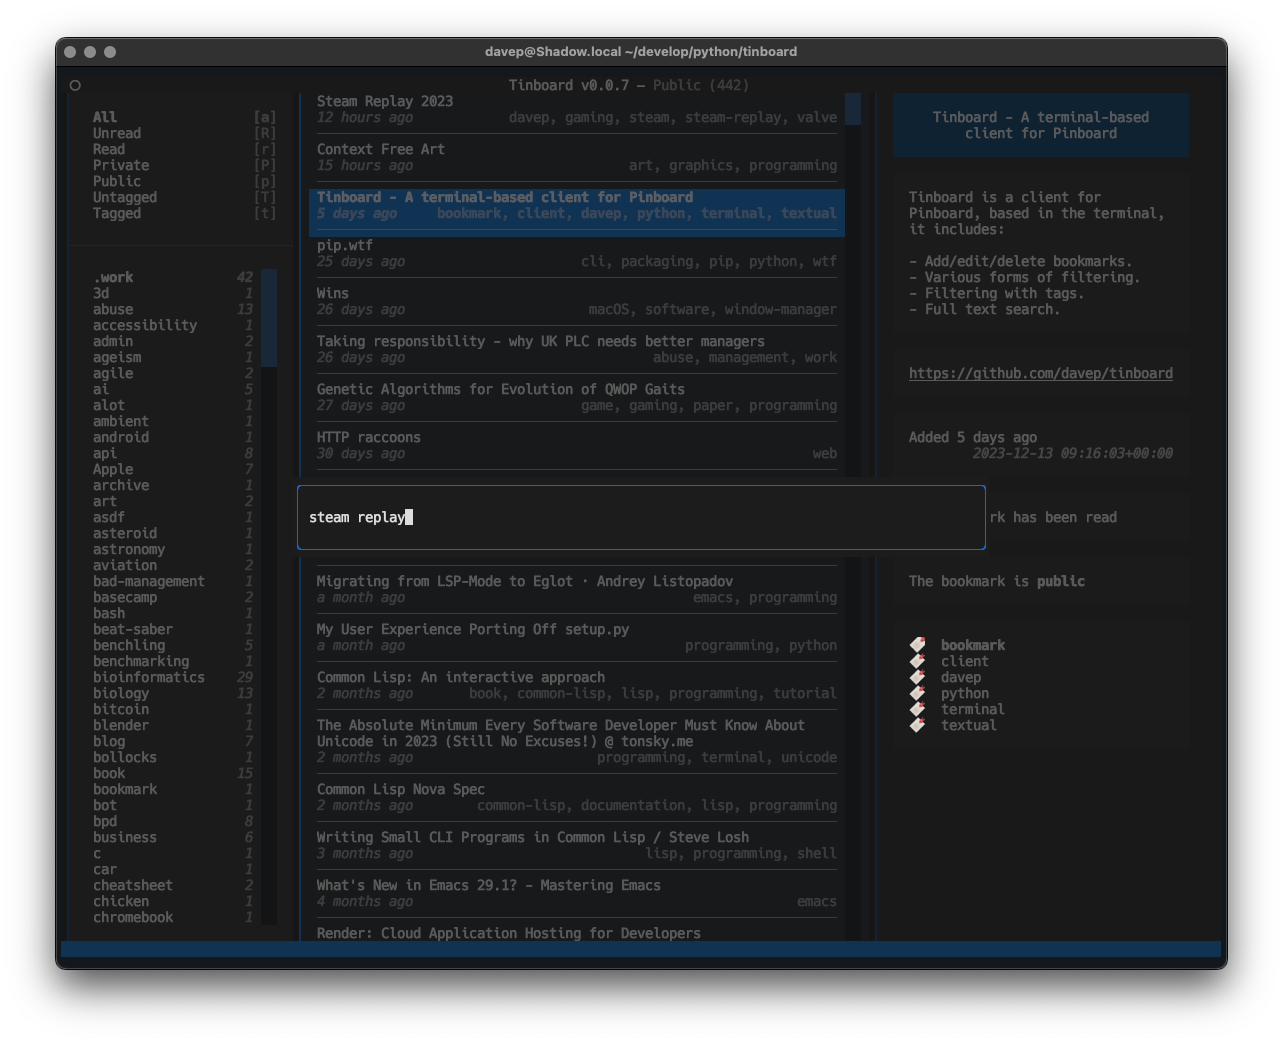Click the bookmark tag icon in details panel
Image resolution: width=1283 pixels, height=1043 pixels.
(x=917, y=645)
